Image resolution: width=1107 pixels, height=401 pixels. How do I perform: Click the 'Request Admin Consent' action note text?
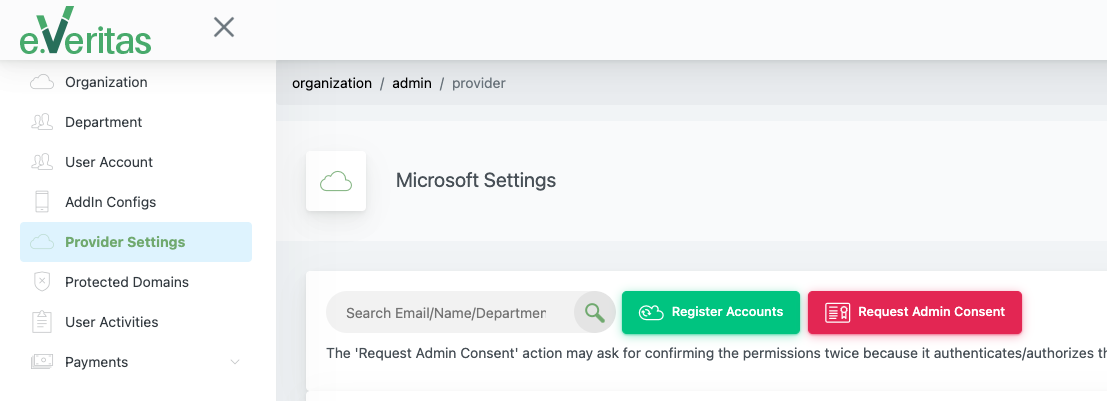(717, 352)
